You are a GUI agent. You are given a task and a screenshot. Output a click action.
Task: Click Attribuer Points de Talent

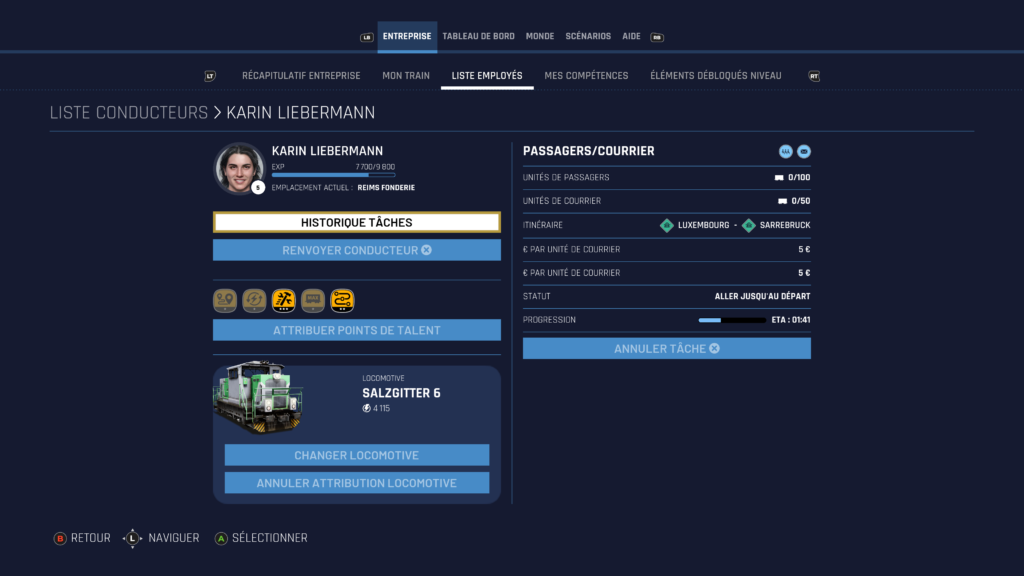[357, 330]
